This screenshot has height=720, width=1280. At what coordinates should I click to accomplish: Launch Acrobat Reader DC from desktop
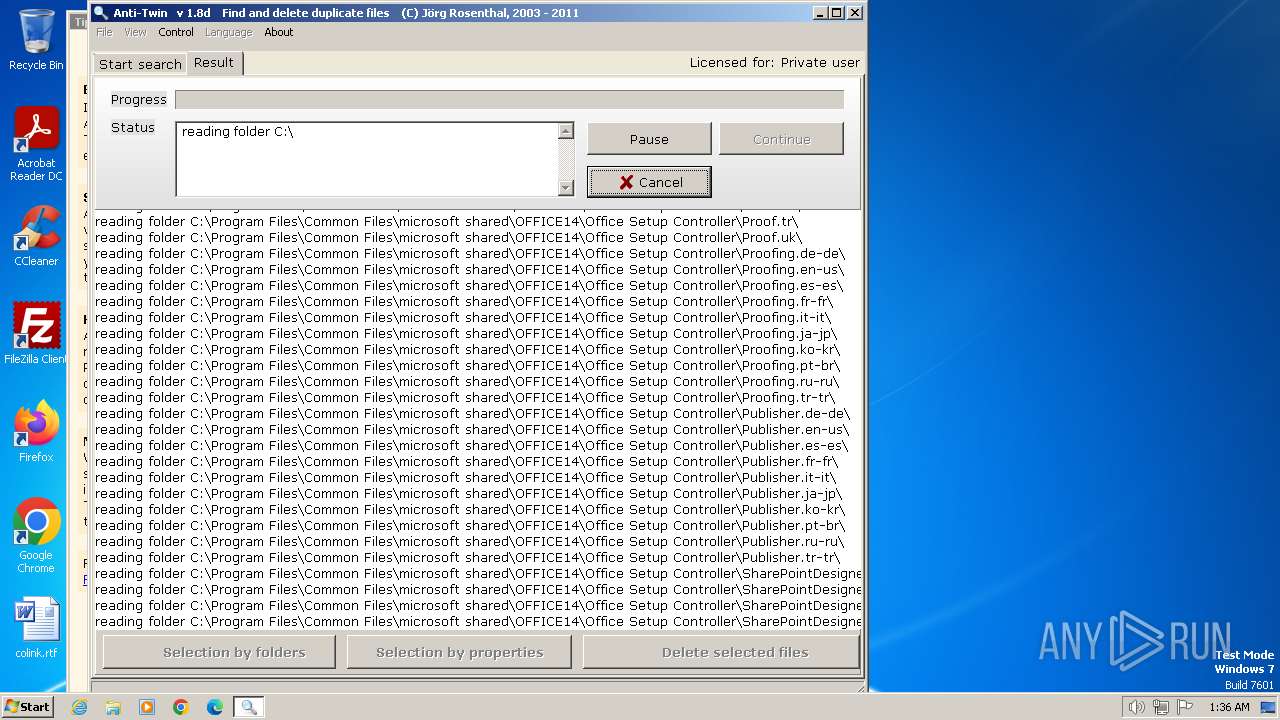pyautogui.click(x=36, y=144)
